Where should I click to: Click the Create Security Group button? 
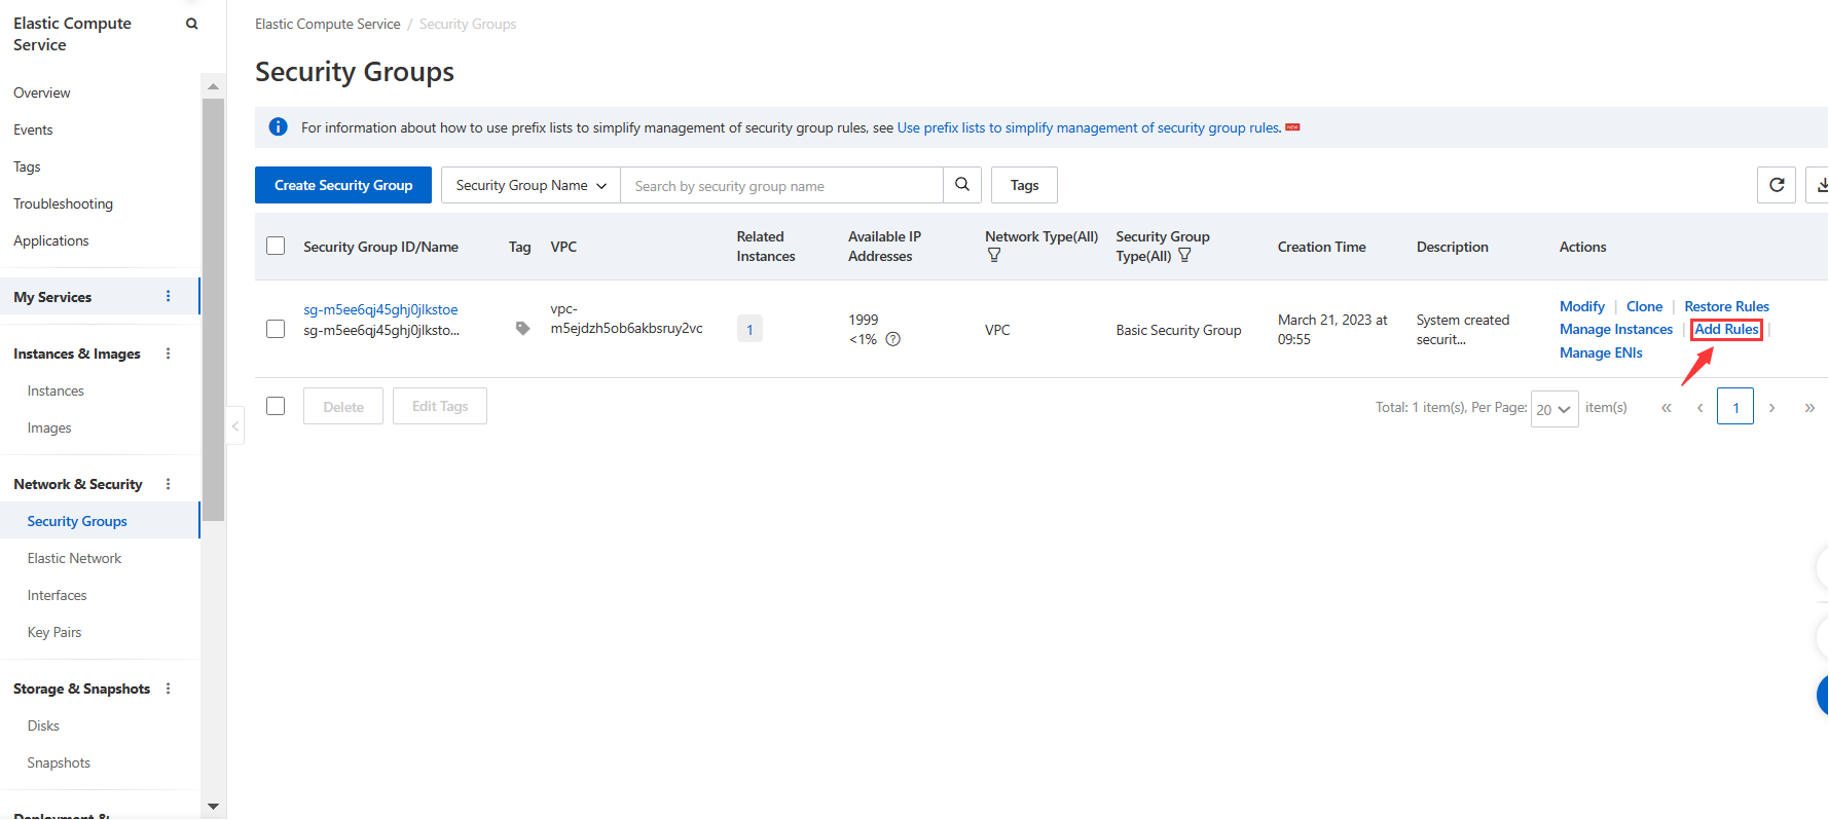[x=343, y=185]
